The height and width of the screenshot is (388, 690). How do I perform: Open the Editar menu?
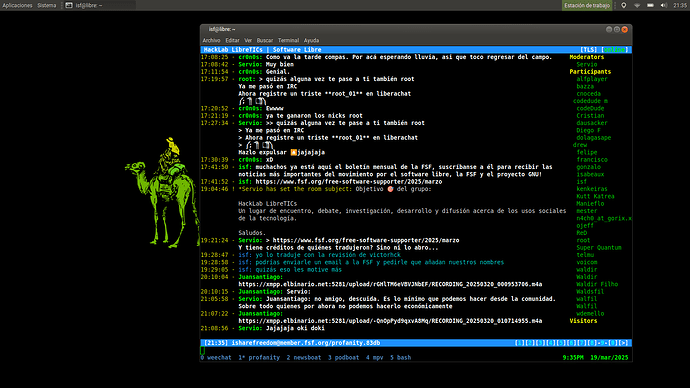click(x=232, y=40)
